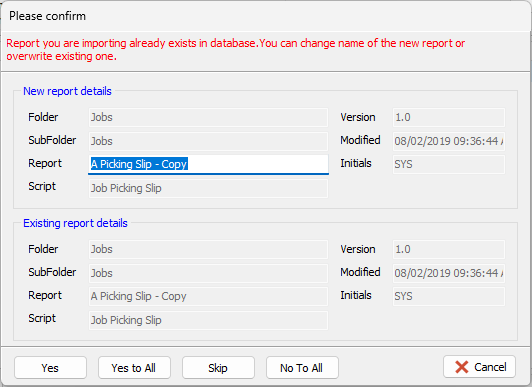This screenshot has height=387, width=532.
Task: Edit the new Report name field
Action: click(208, 164)
